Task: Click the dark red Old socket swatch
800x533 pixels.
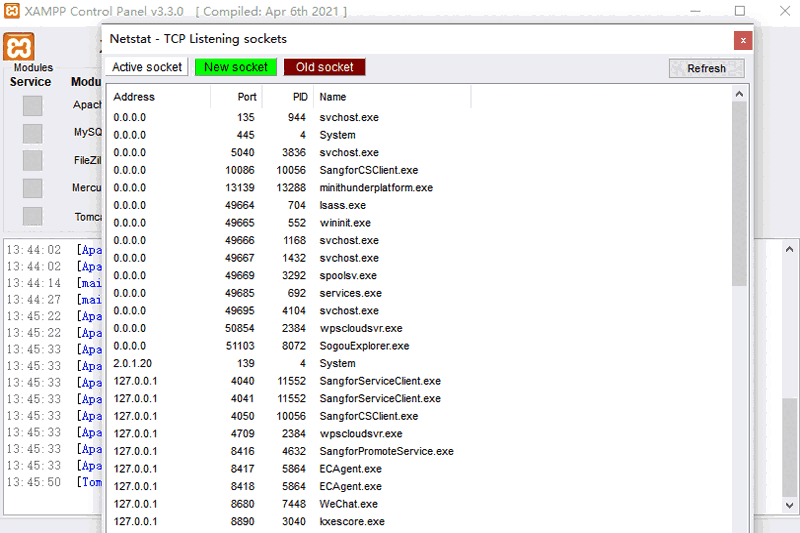Action: (325, 67)
